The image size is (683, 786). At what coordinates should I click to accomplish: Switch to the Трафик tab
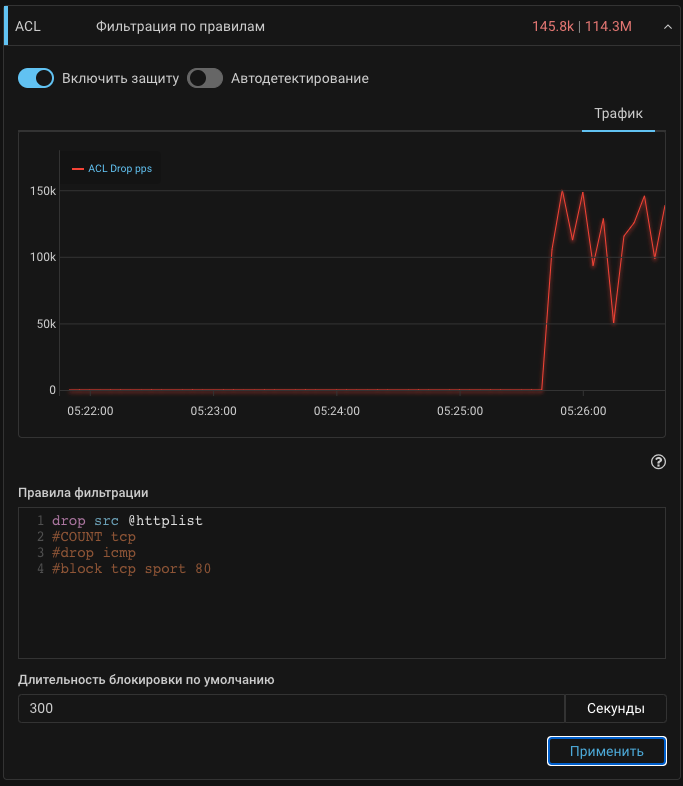[618, 114]
